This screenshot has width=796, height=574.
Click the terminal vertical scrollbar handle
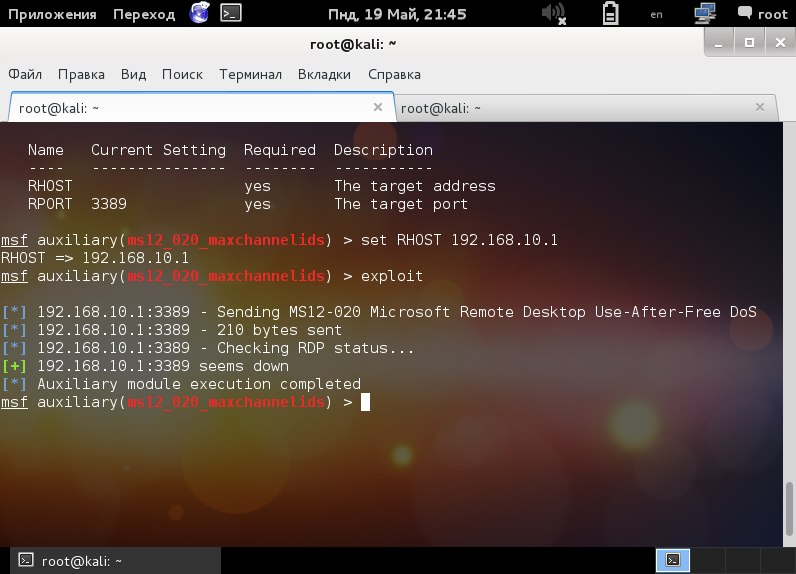click(789, 509)
